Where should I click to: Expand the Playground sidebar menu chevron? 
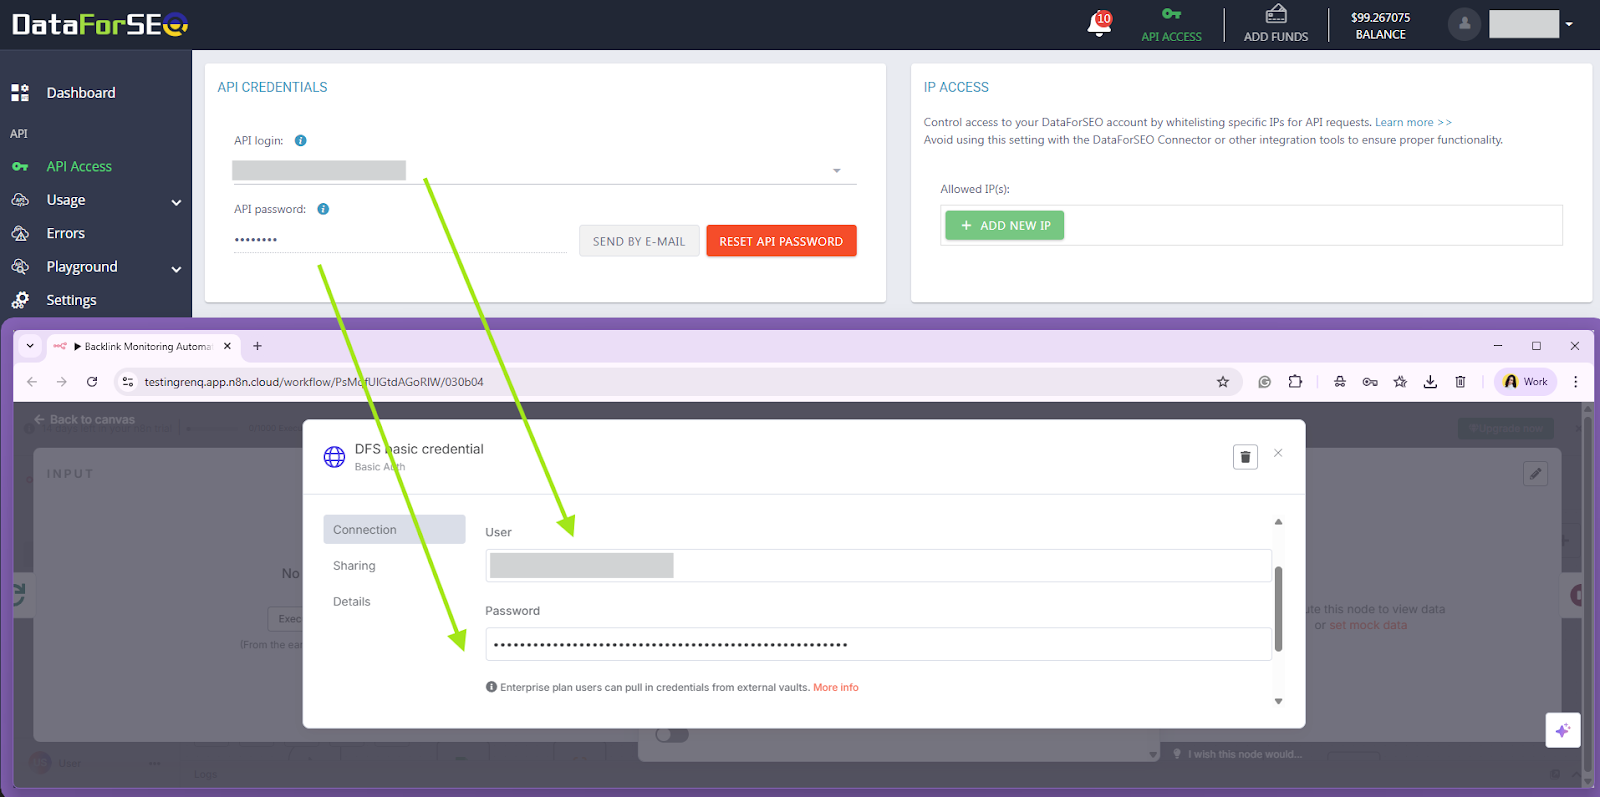coord(177,269)
